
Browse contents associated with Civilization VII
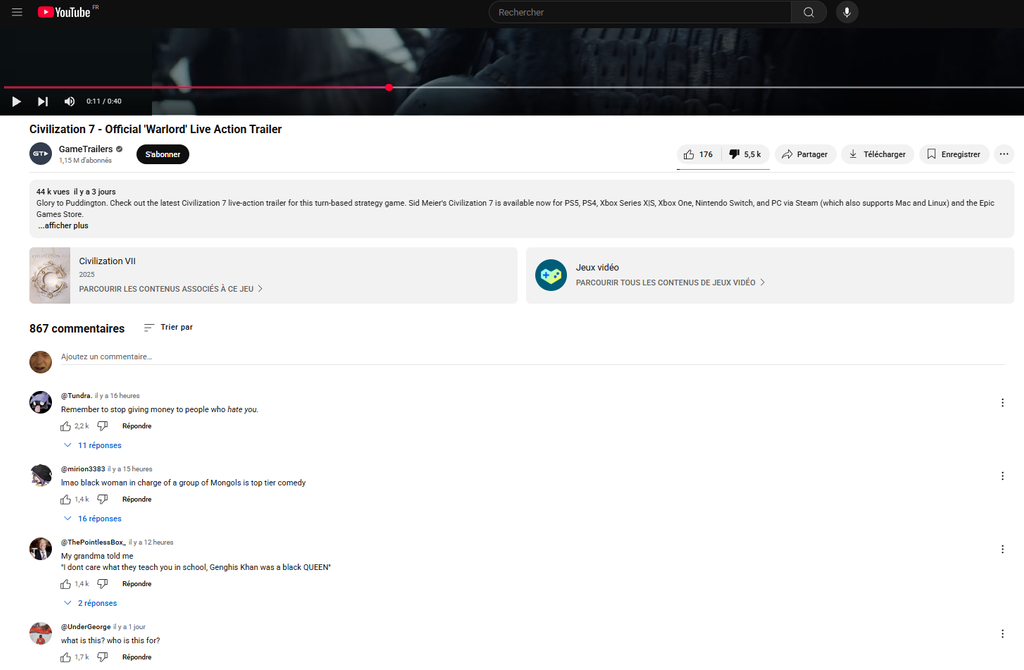[171, 289]
